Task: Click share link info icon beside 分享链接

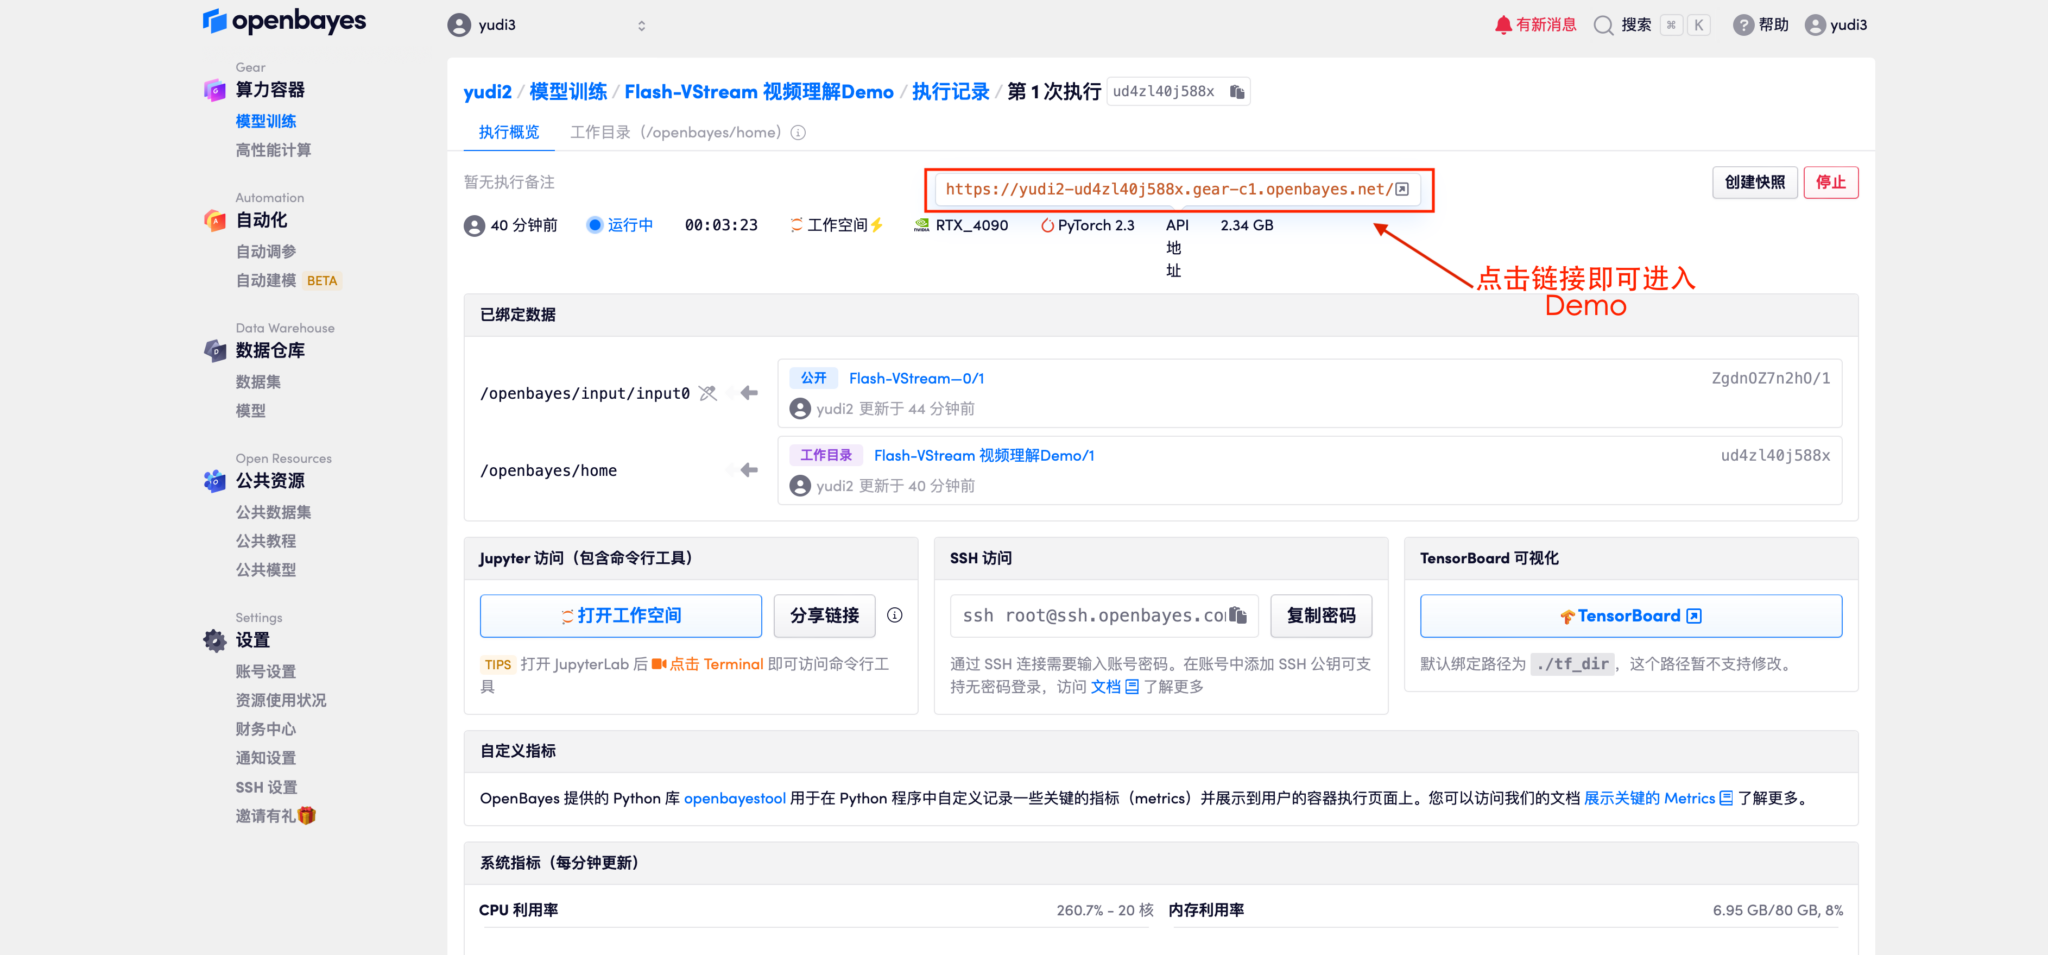Action: [895, 615]
